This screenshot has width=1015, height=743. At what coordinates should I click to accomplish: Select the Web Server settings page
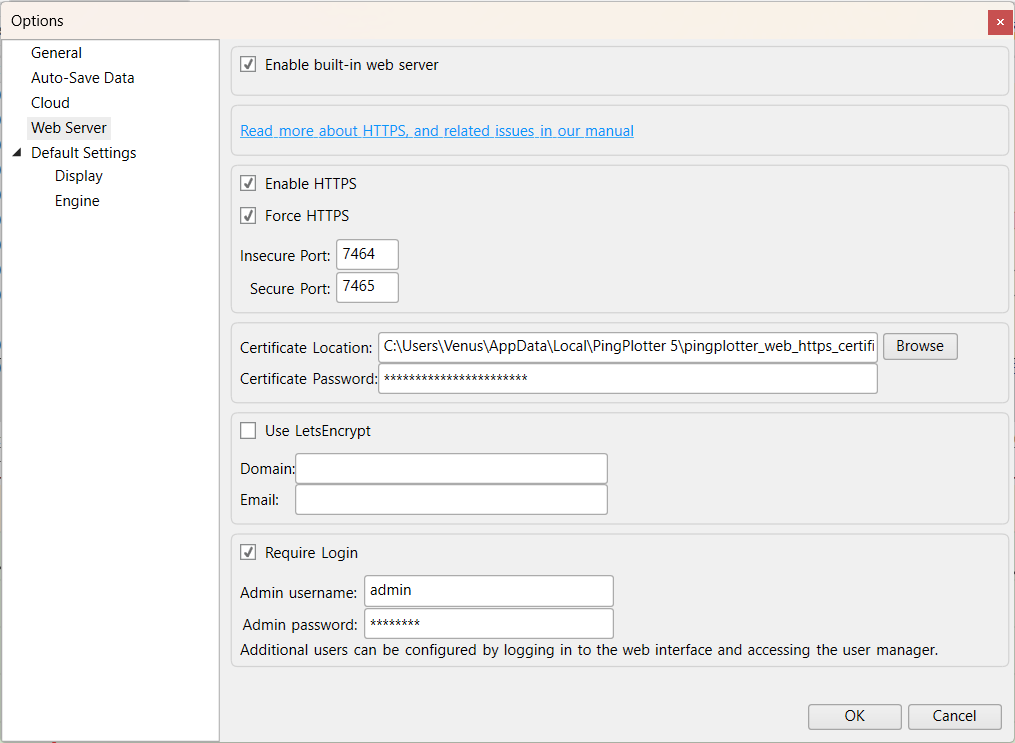68,127
